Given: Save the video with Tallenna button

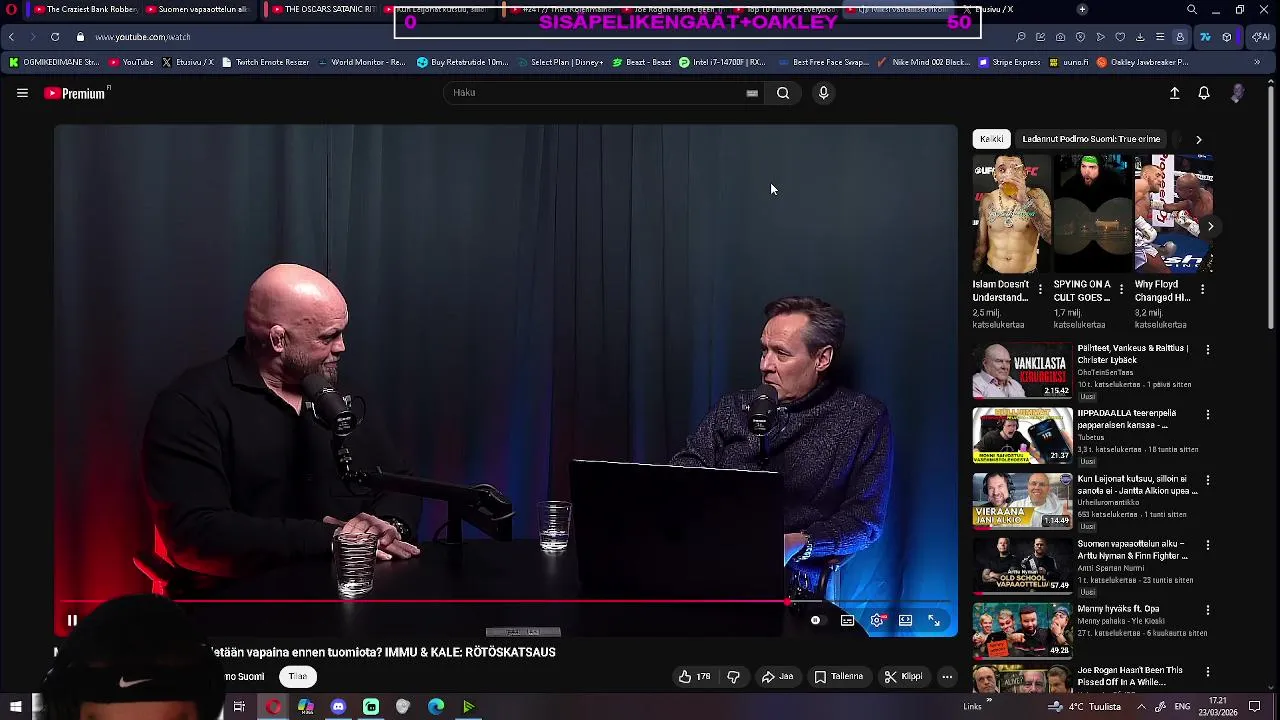Looking at the screenshot, I should 838,677.
